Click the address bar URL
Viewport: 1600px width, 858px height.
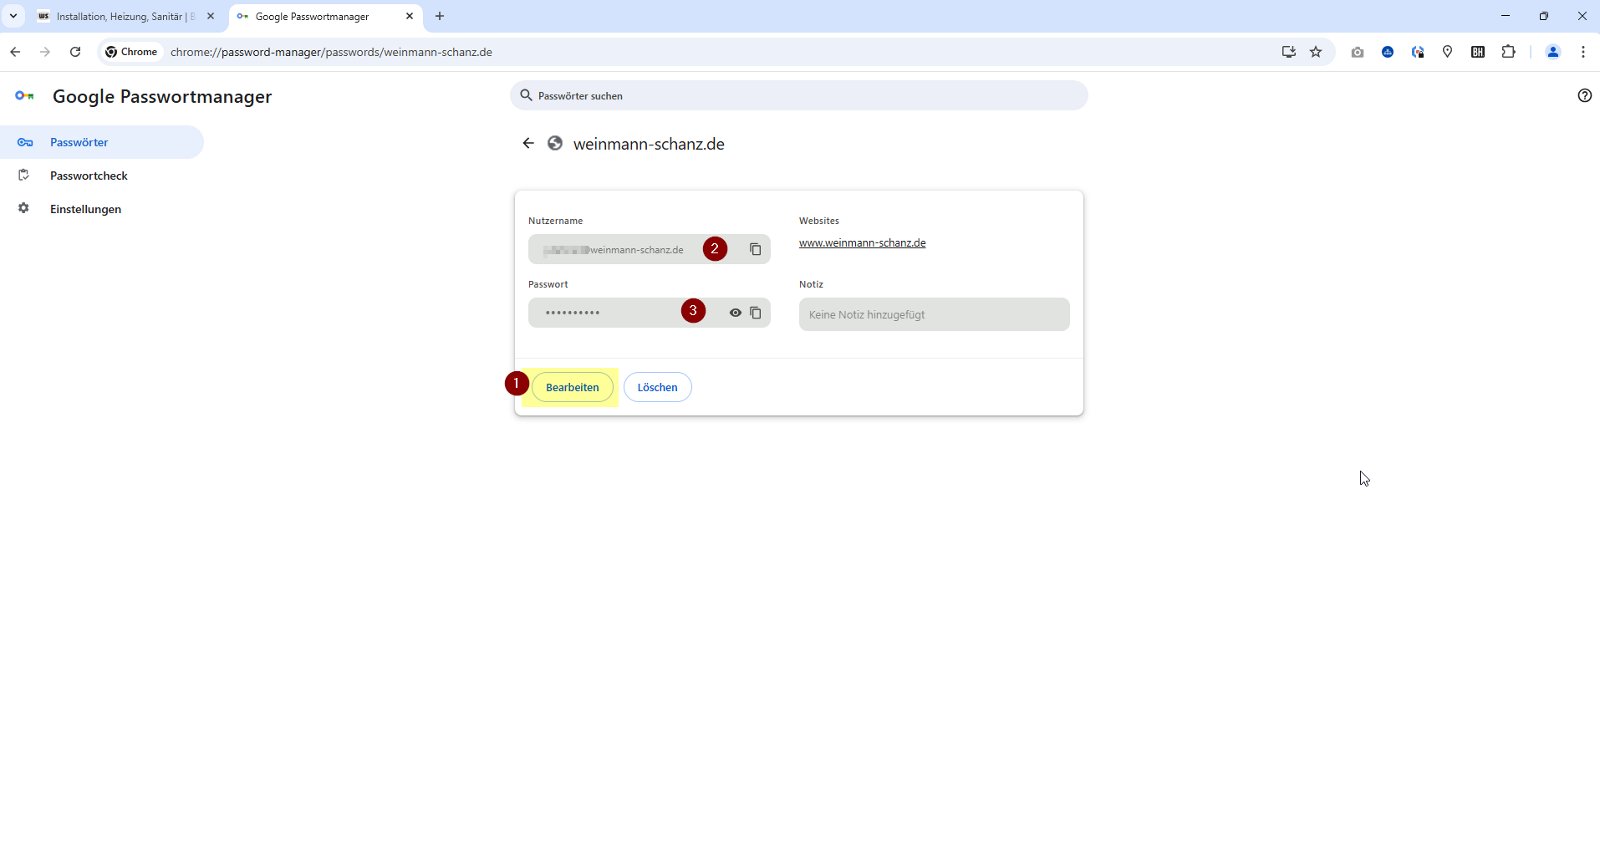click(x=331, y=52)
